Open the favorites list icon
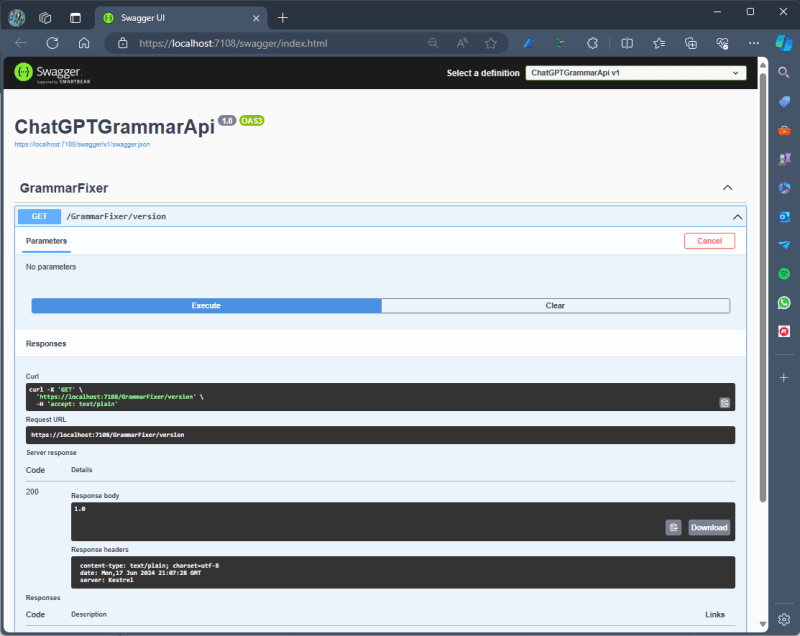 (x=659, y=43)
